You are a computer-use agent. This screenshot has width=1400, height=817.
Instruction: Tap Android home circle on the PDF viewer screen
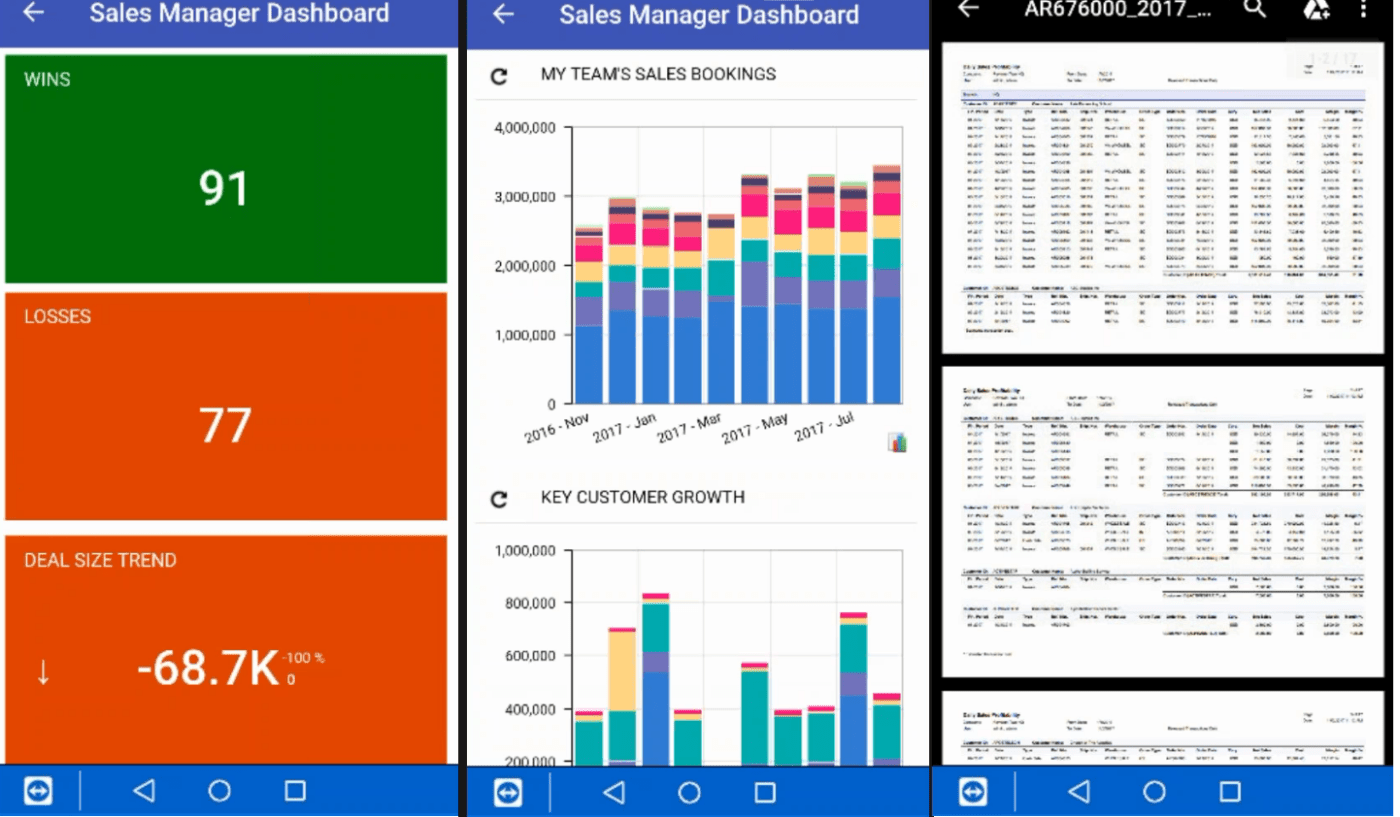[x=1154, y=792]
